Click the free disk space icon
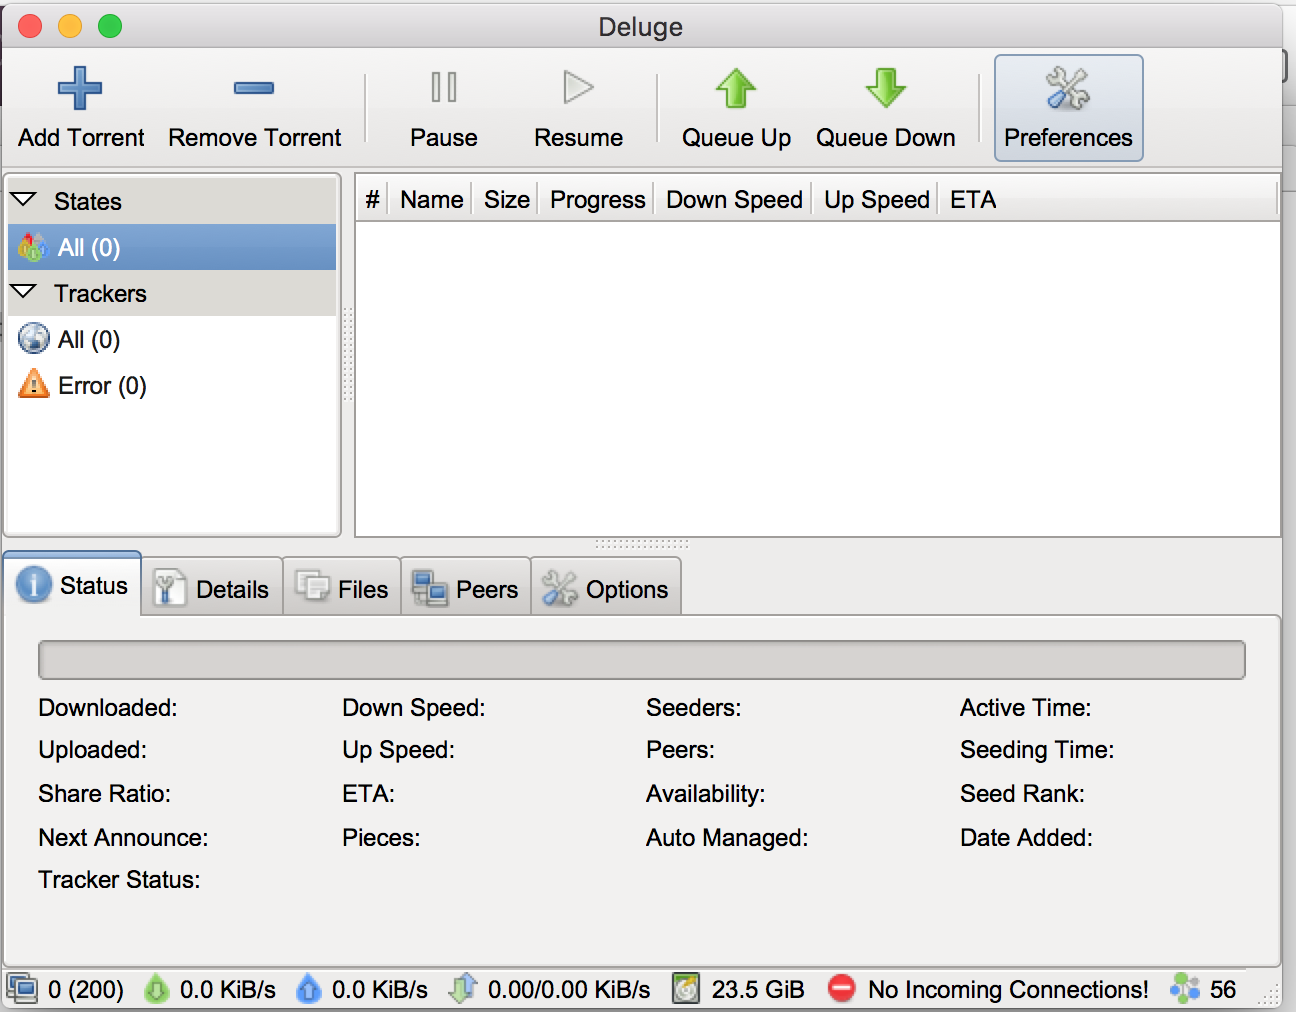Viewport: 1296px width, 1012px height. [686, 989]
